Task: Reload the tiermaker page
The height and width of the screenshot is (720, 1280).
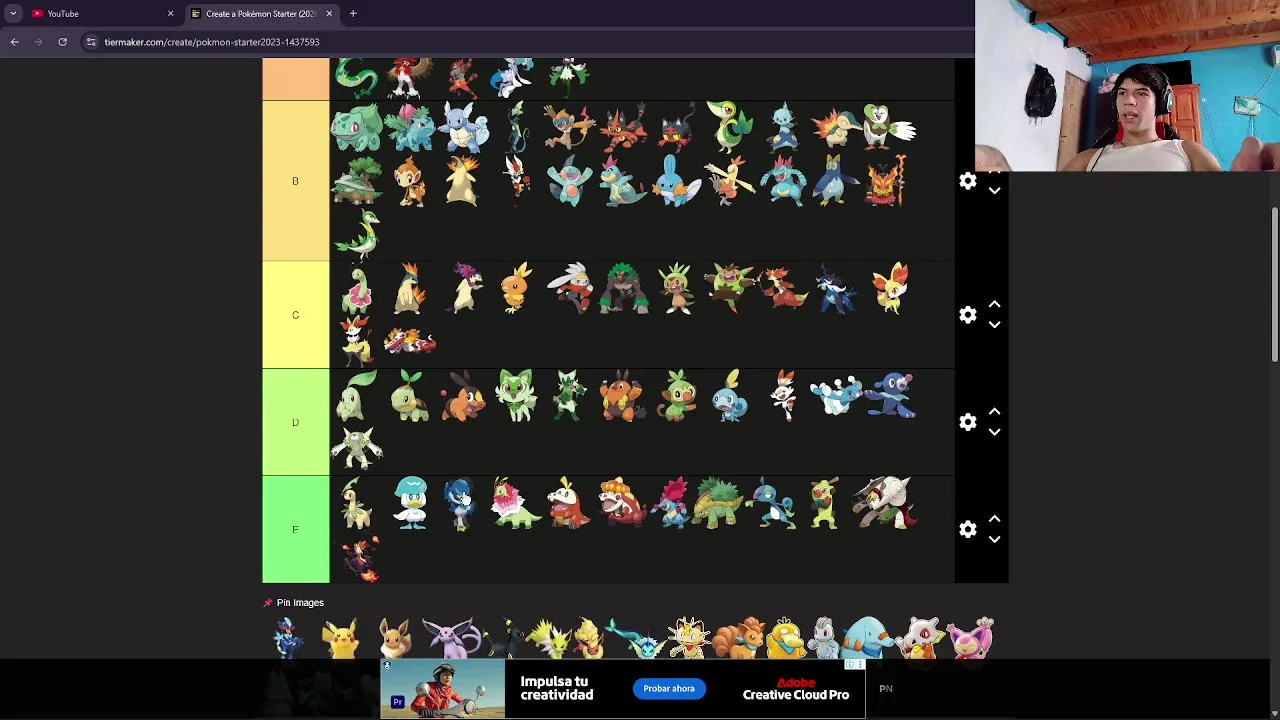Action: (63, 42)
